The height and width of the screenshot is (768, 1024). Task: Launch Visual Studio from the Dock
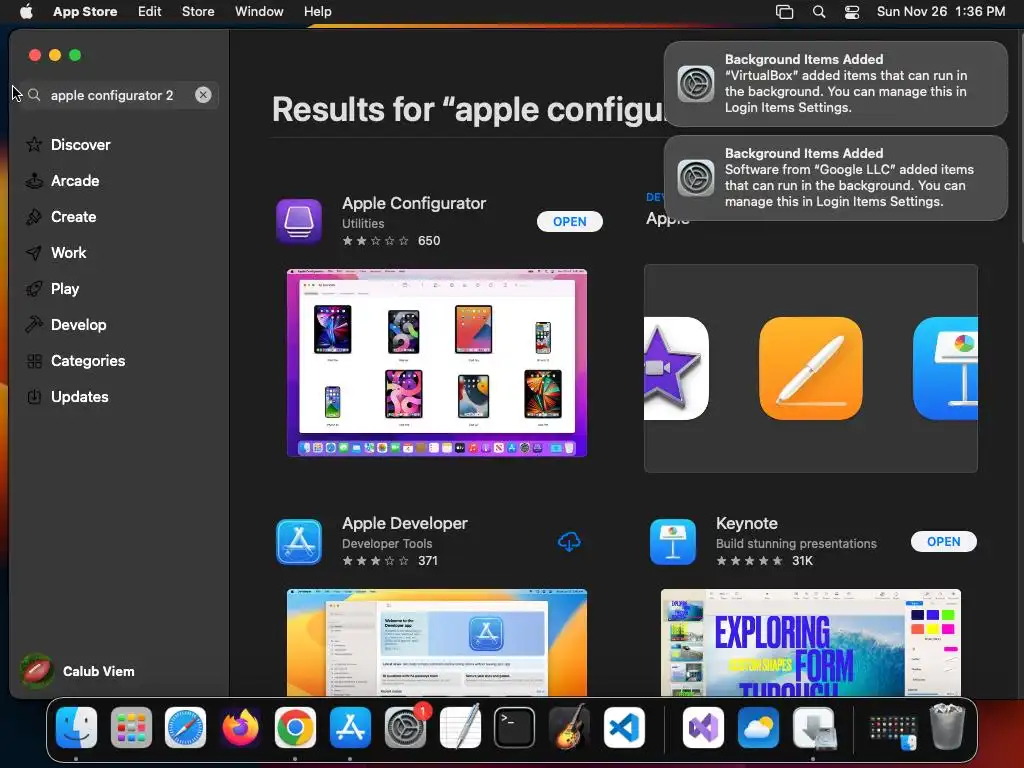pyautogui.click(x=703, y=728)
